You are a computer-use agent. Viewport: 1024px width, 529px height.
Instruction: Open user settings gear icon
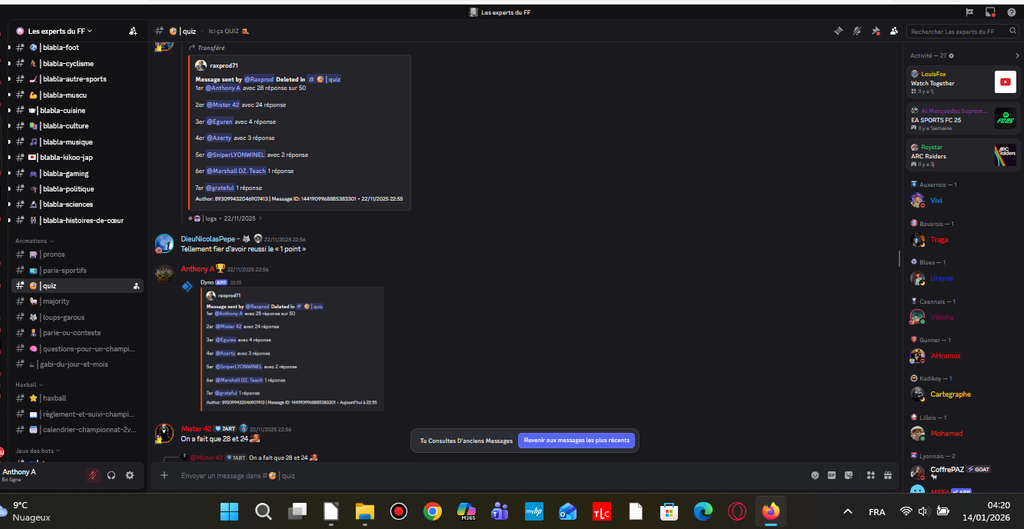click(129, 475)
